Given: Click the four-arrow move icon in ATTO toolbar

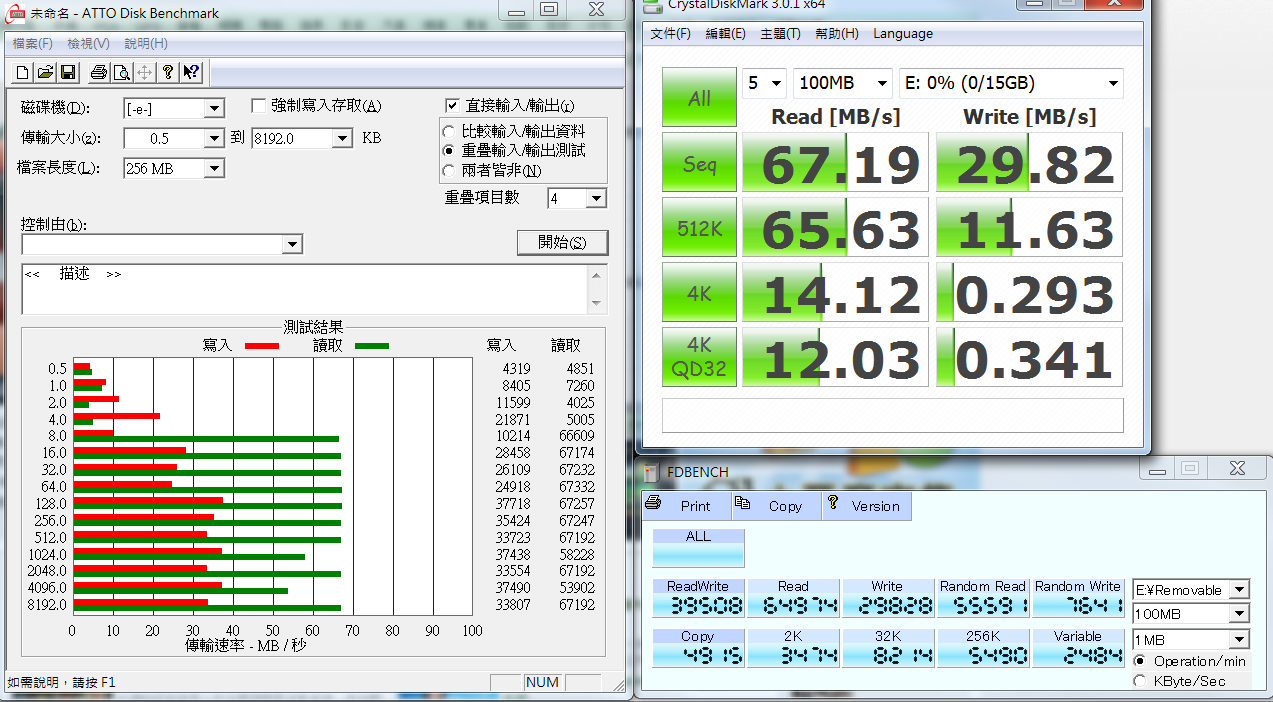Looking at the screenshot, I should [x=144, y=72].
